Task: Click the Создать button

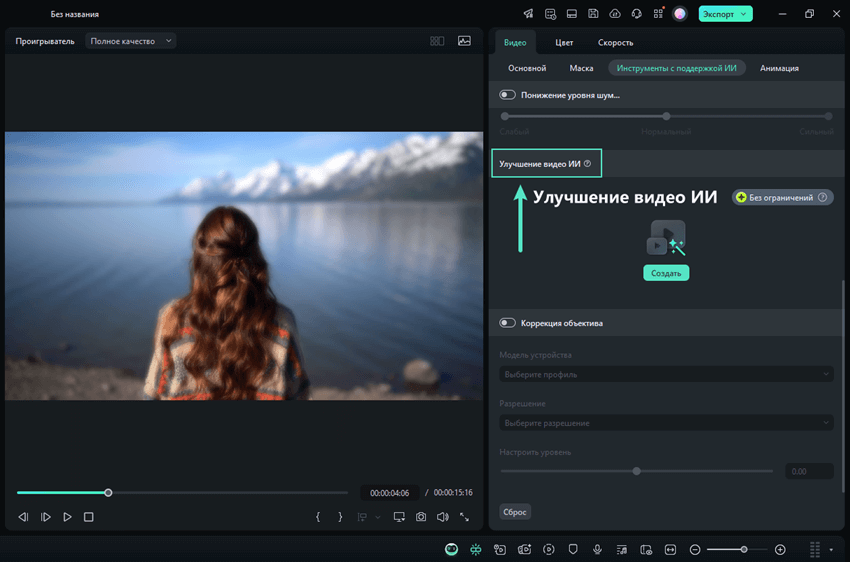Action: pos(666,273)
